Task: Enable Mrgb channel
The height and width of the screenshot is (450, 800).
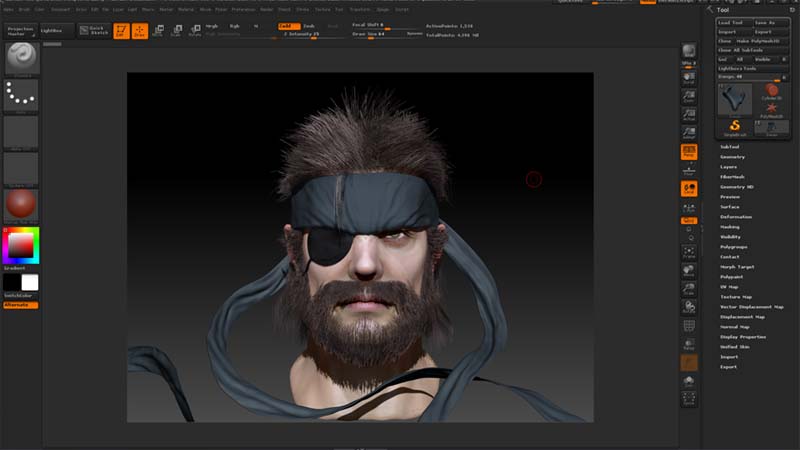Action: pyautogui.click(x=212, y=26)
